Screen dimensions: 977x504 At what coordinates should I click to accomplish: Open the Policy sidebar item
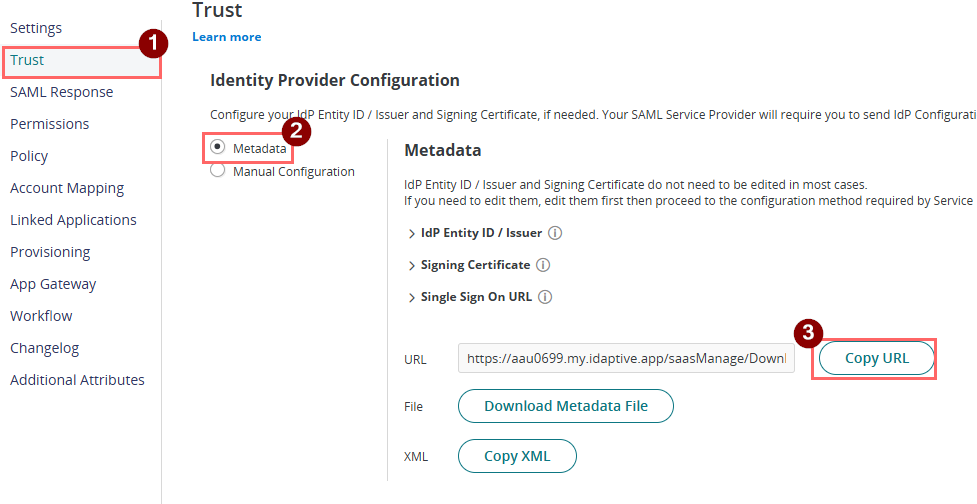pyautogui.click(x=29, y=156)
